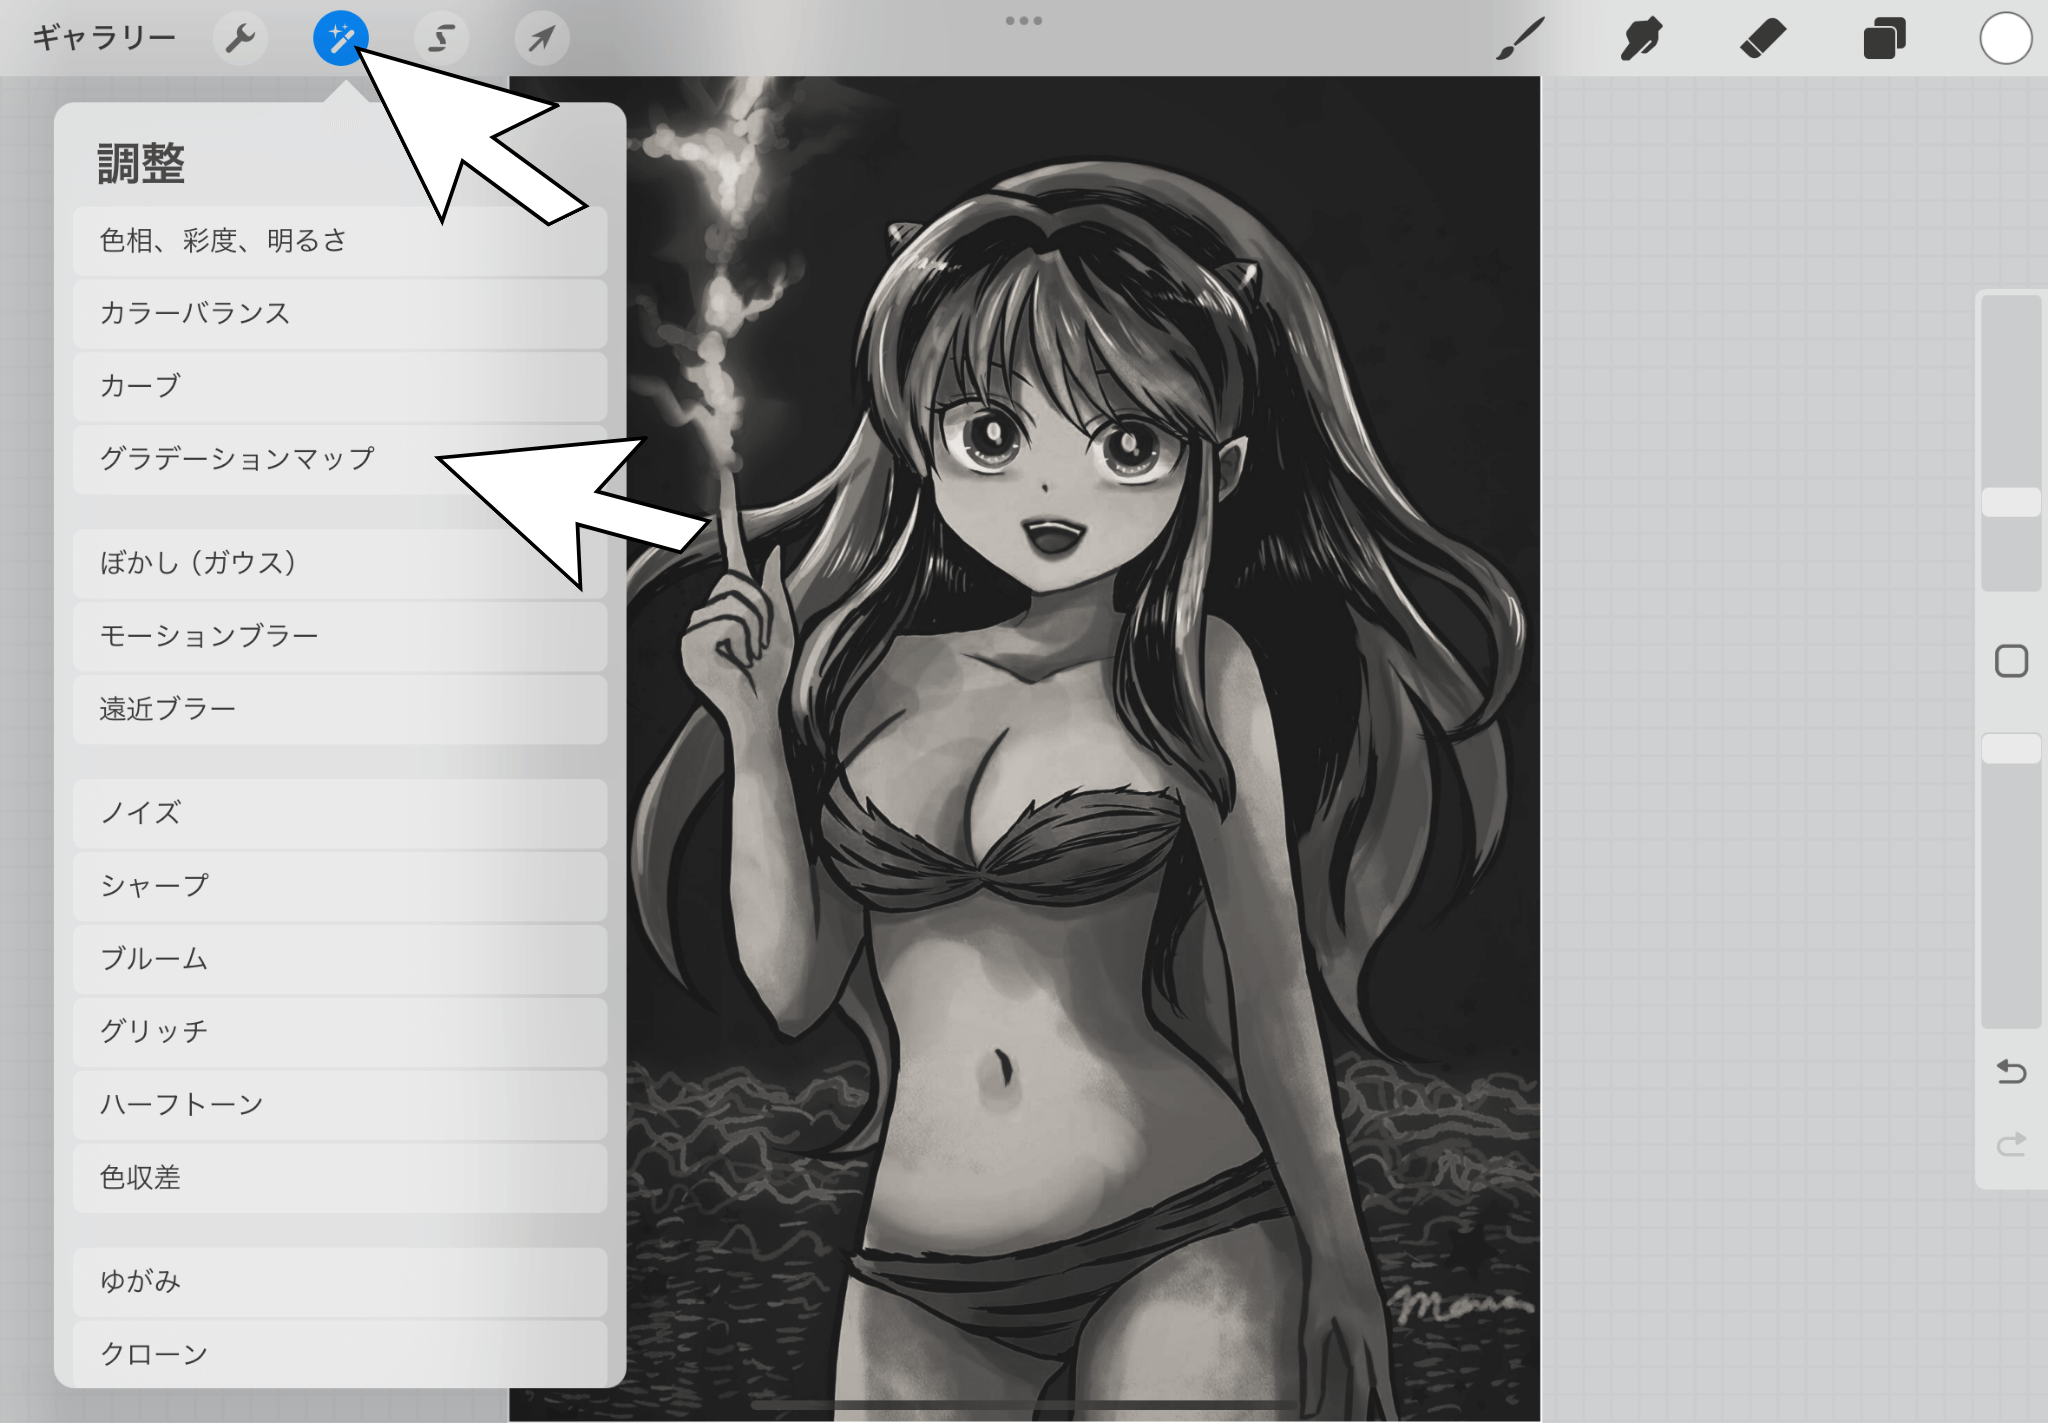
Task: Choose グラデーションマップ from adjustments
Action: (238, 459)
